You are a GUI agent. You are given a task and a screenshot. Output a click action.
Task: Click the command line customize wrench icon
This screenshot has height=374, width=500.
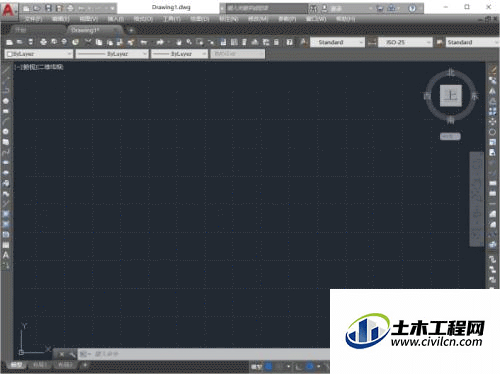point(71,354)
